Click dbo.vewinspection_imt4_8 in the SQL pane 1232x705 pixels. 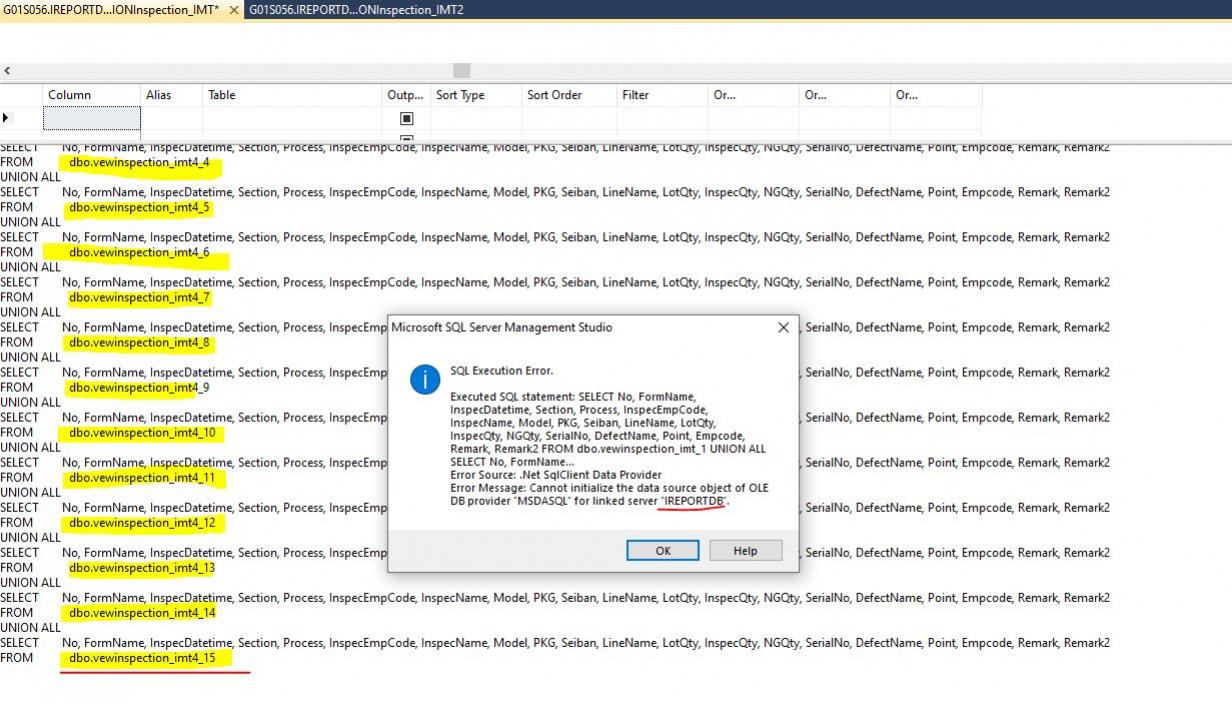(x=139, y=342)
